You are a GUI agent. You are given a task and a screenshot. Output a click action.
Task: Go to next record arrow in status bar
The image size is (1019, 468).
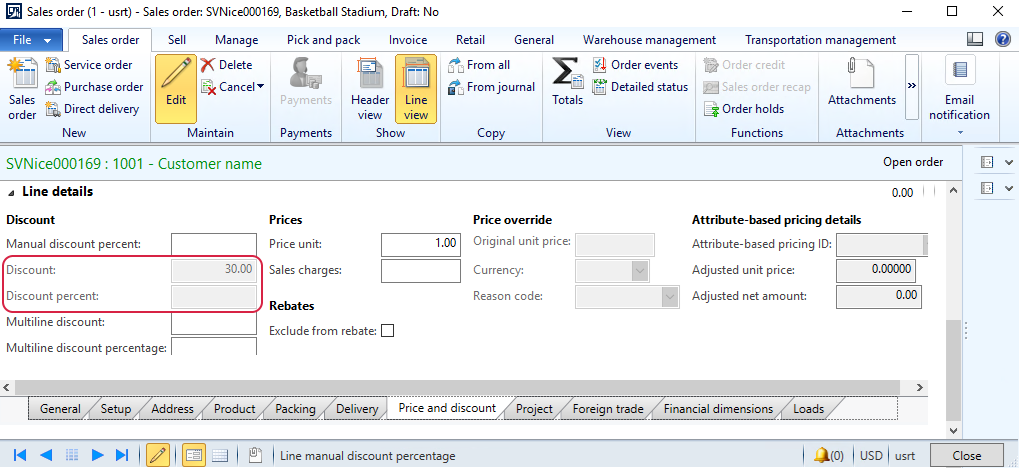click(97, 455)
